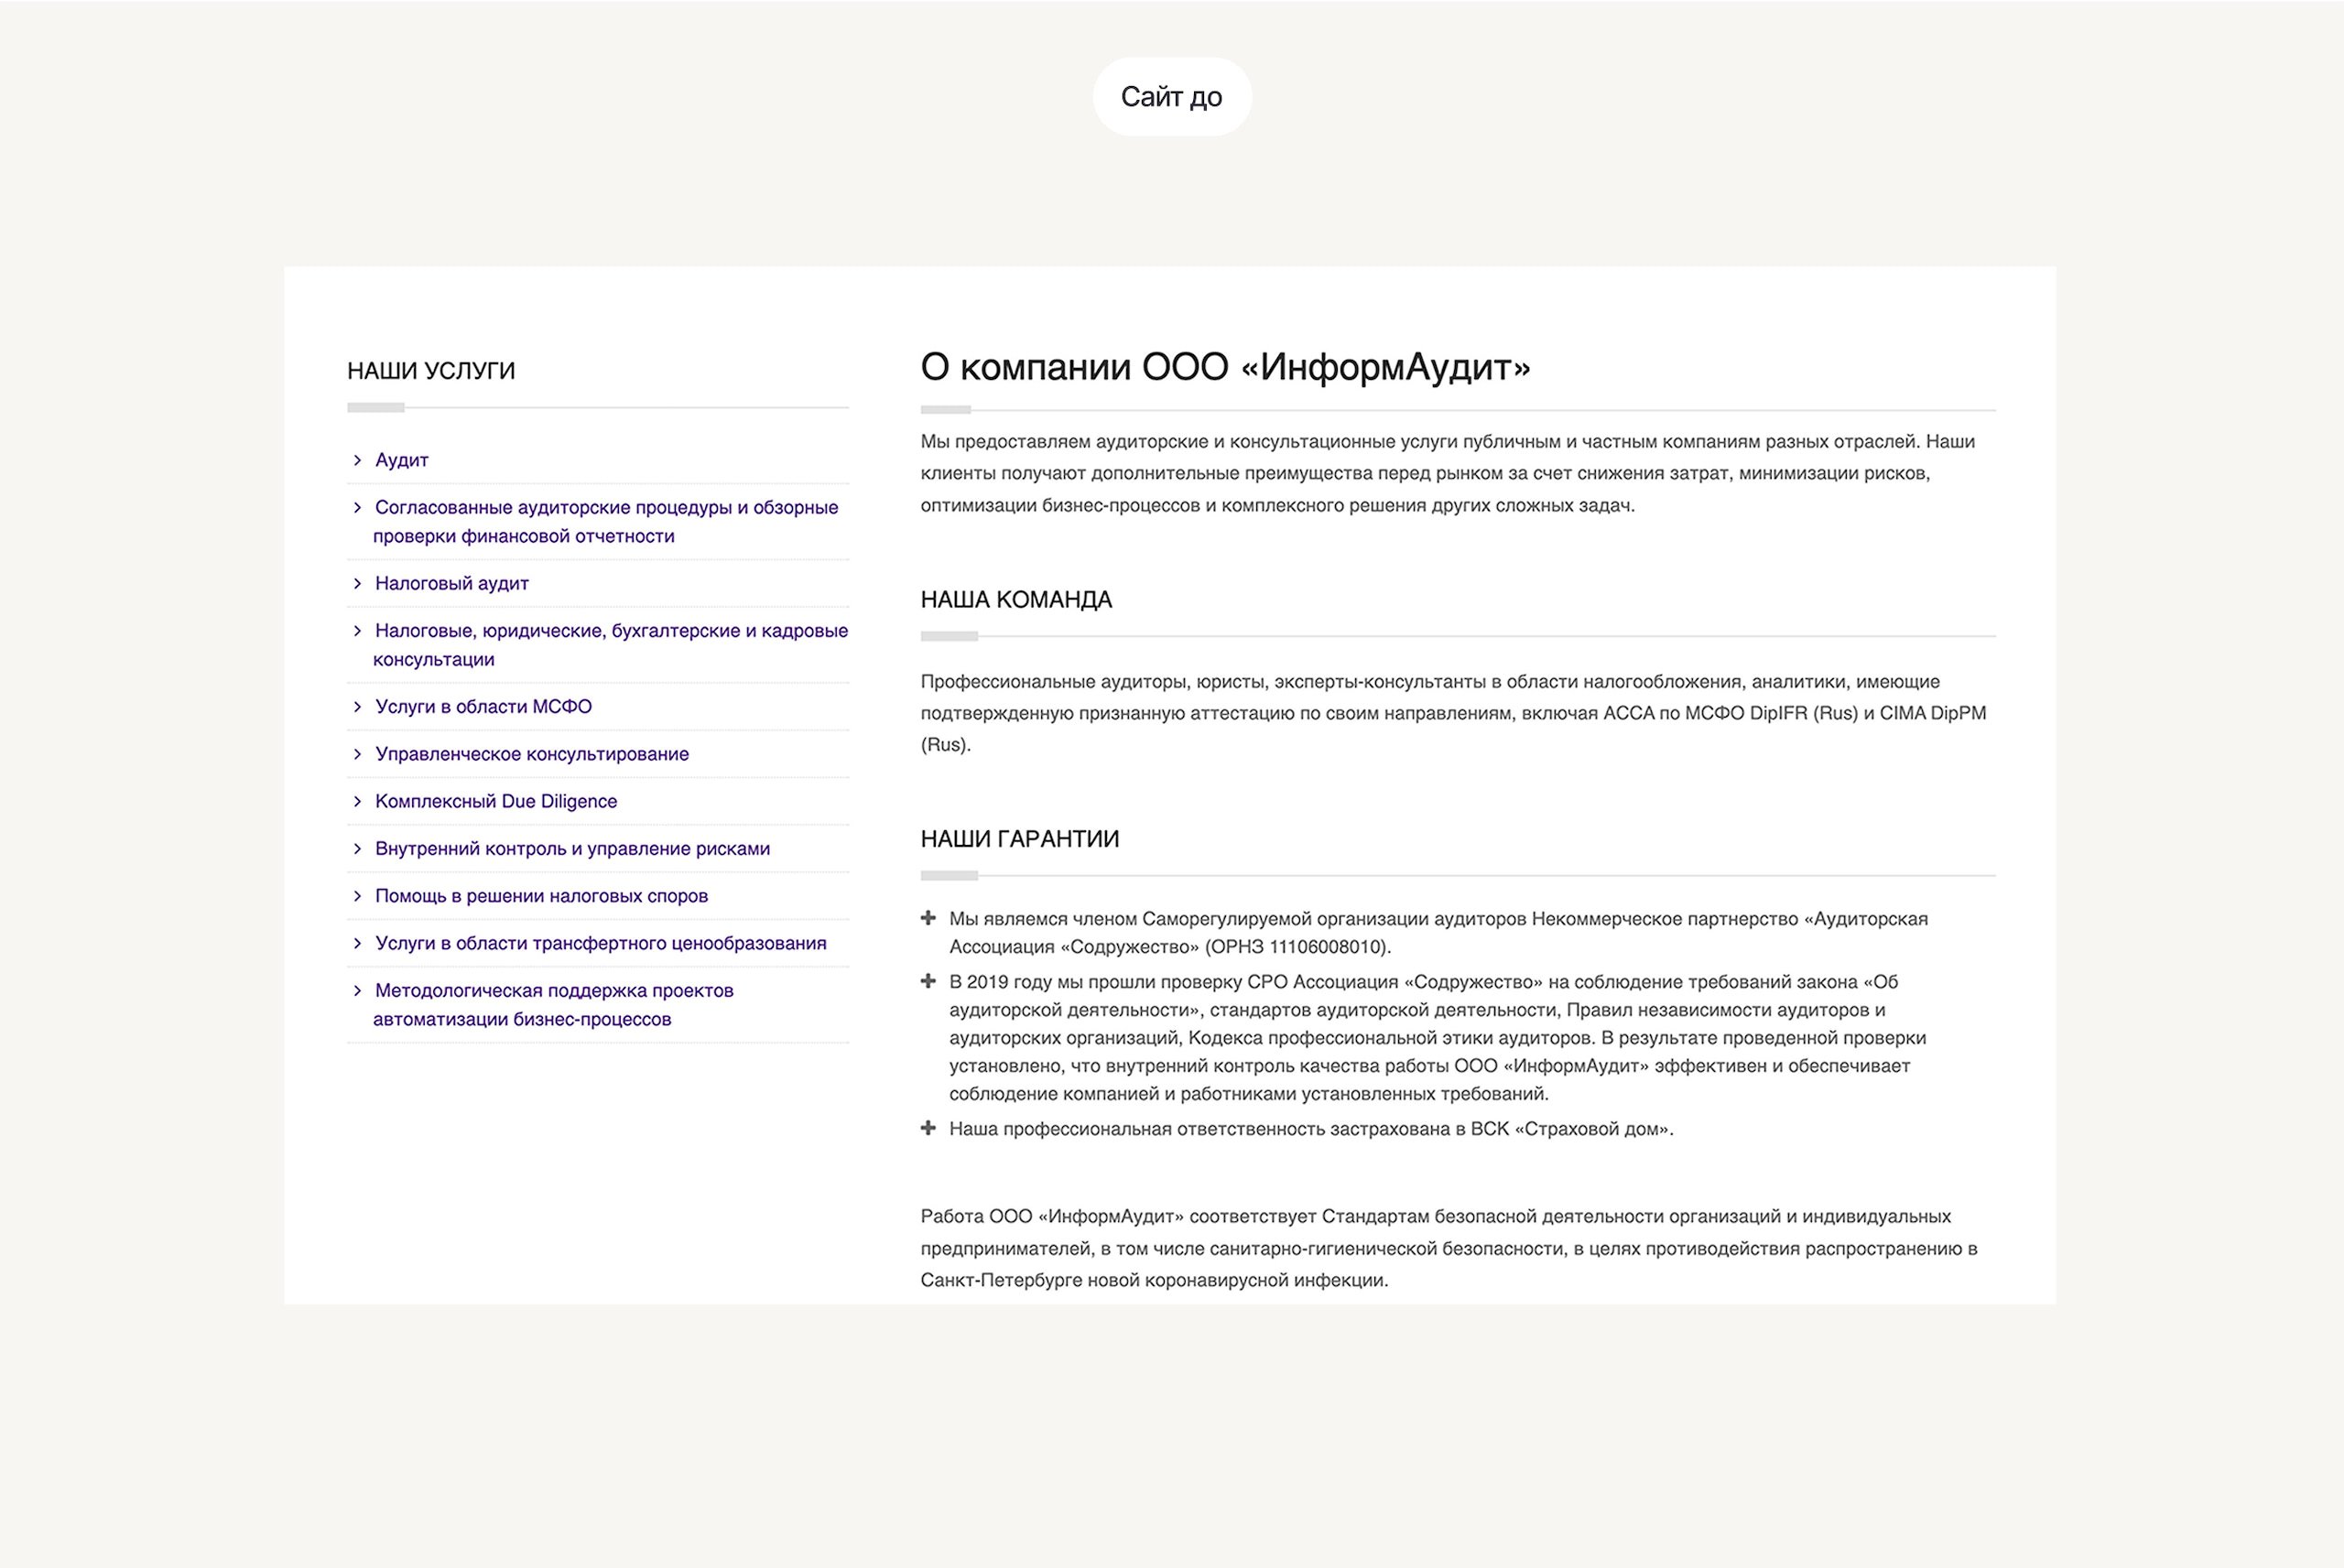This screenshot has width=2344, height=1568.
Task: Click the Налоговый аудит link
Action: (x=451, y=583)
